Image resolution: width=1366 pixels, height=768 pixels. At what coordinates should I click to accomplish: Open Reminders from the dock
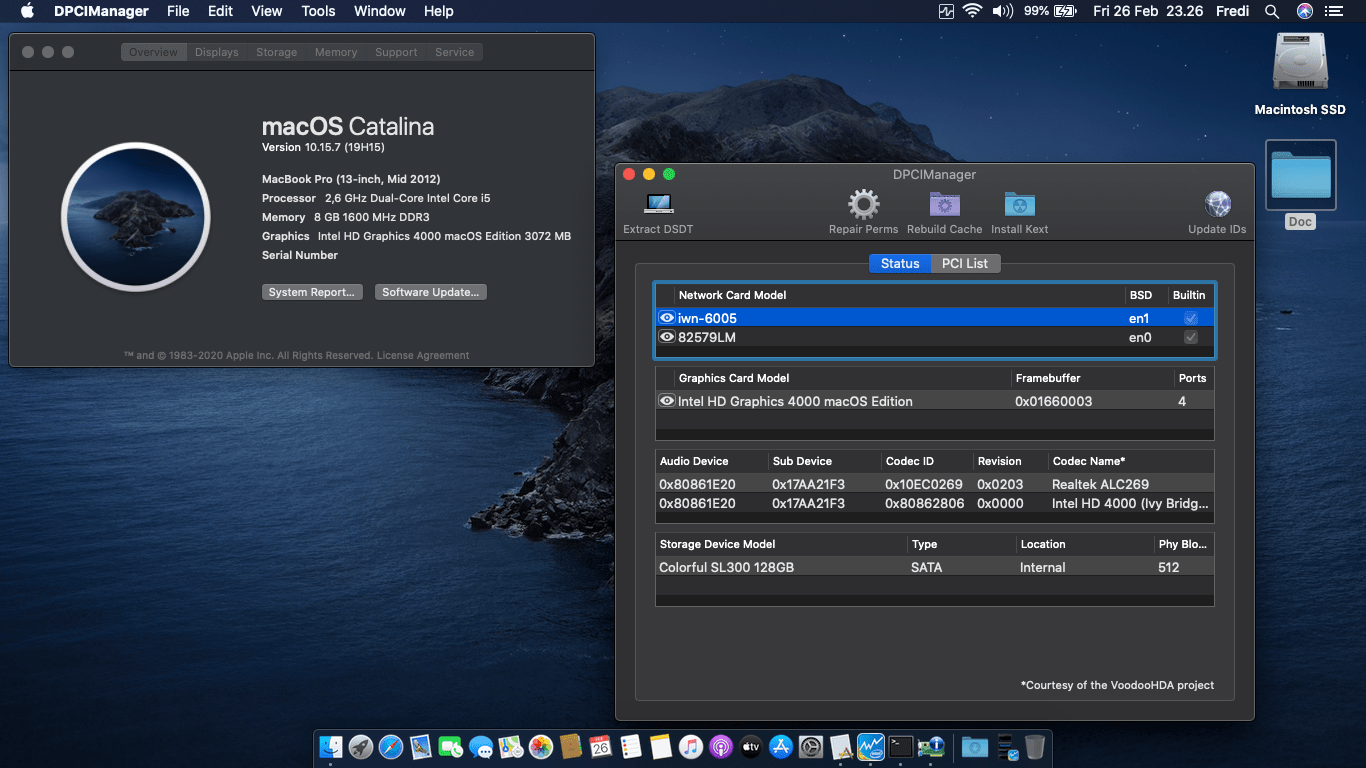(631, 746)
